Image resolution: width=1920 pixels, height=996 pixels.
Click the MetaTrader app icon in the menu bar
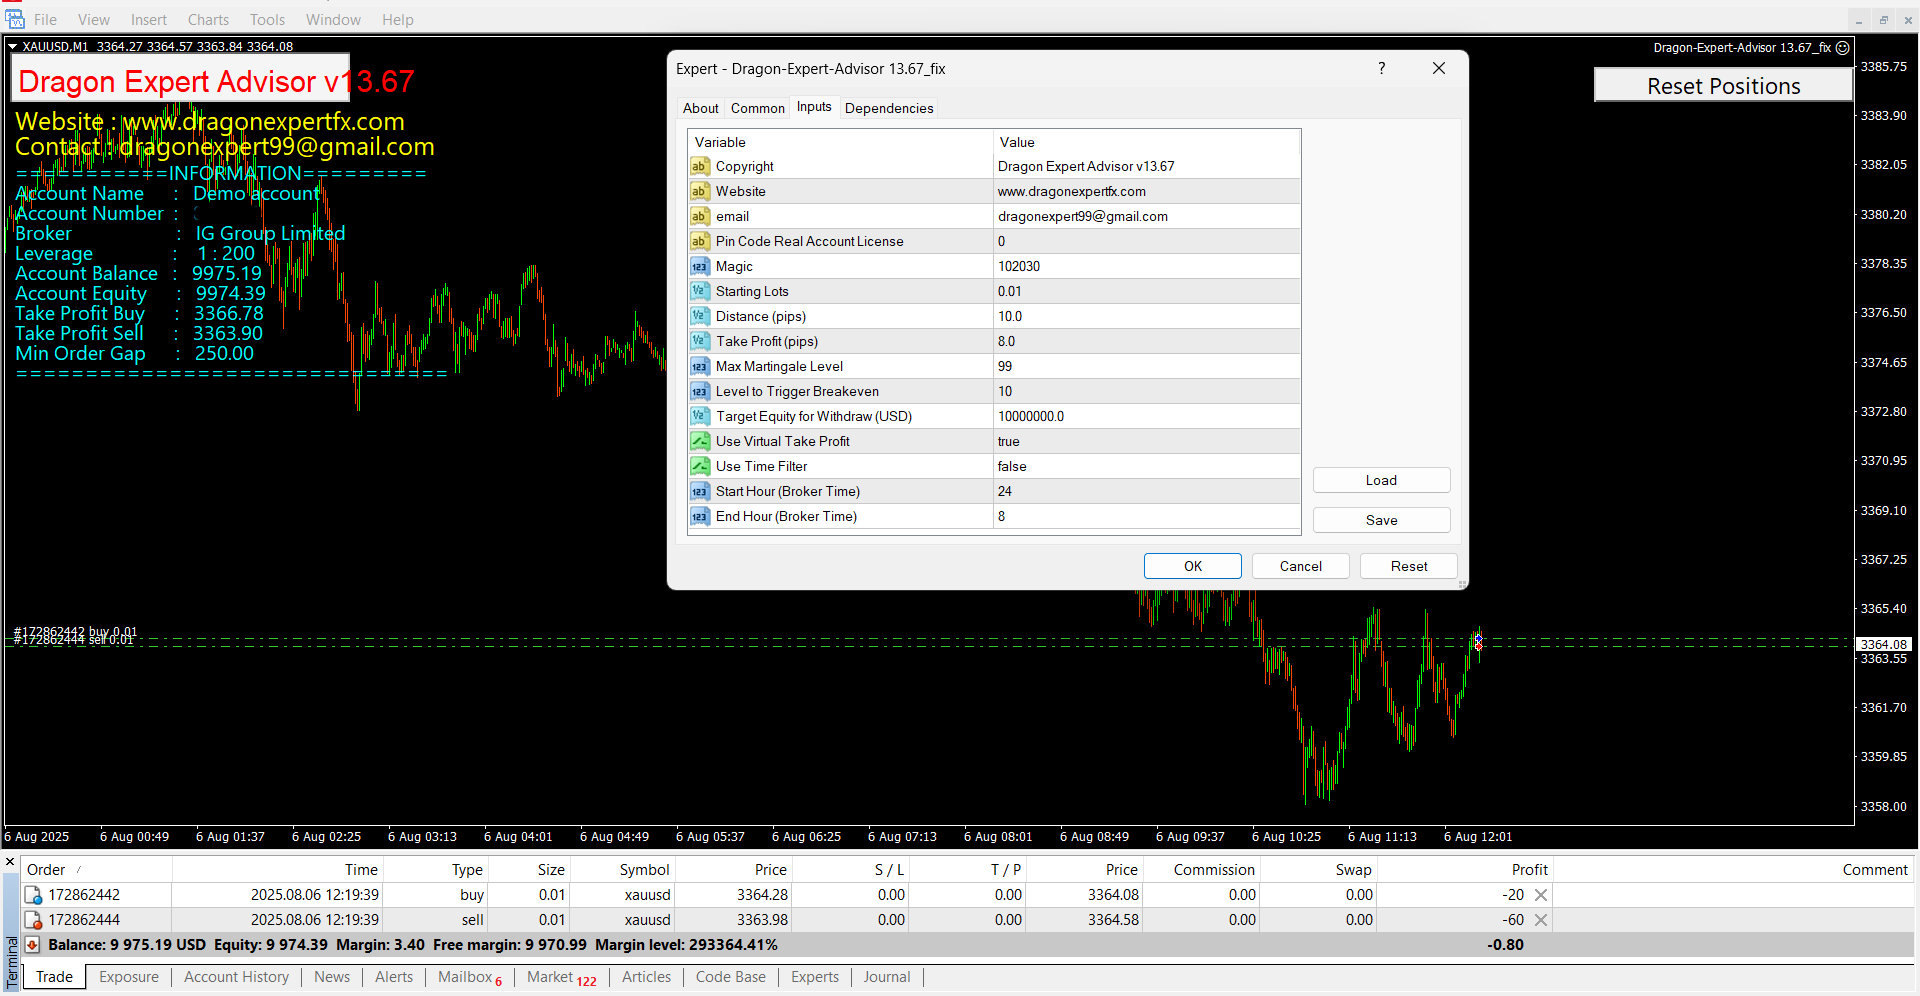(x=14, y=19)
